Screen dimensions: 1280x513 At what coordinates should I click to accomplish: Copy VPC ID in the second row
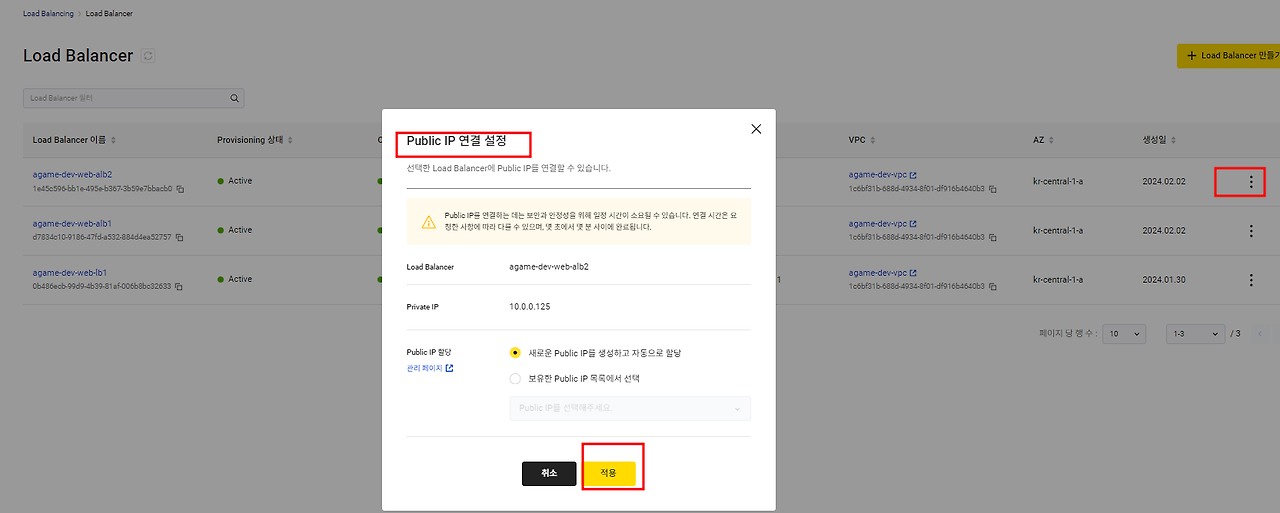tap(993, 237)
